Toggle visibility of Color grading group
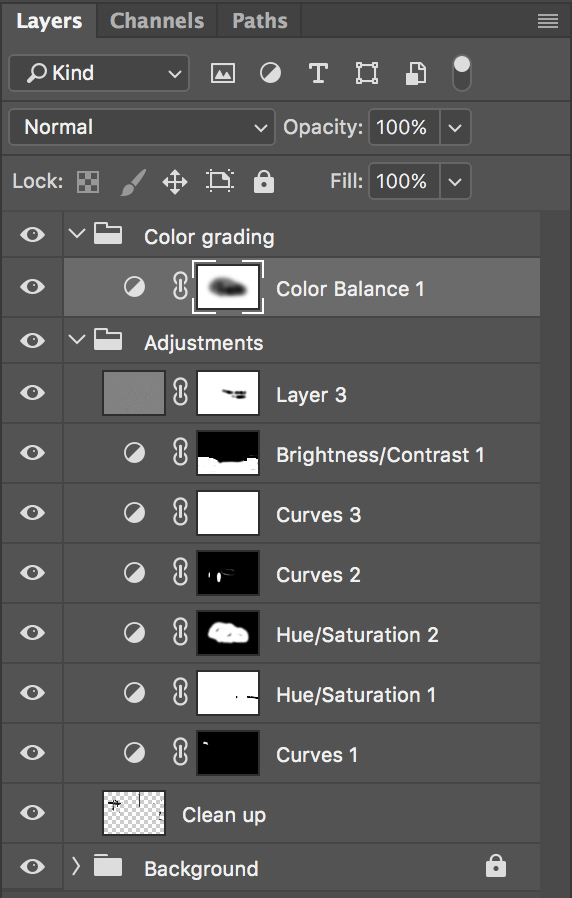Screen dimensions: 572x898 pos(33,234)
